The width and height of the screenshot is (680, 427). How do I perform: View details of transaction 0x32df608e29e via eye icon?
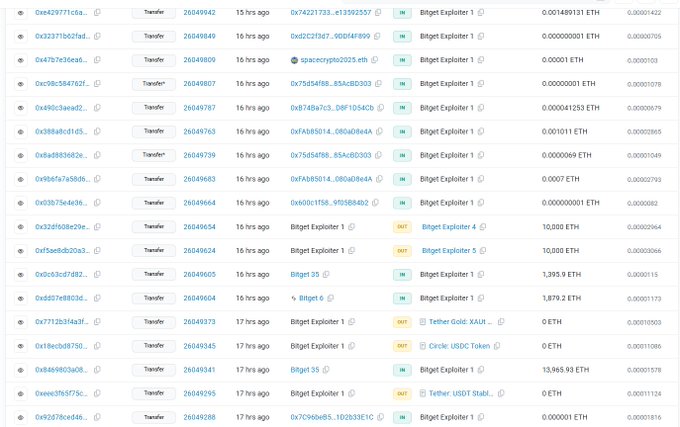click(20, 227)
